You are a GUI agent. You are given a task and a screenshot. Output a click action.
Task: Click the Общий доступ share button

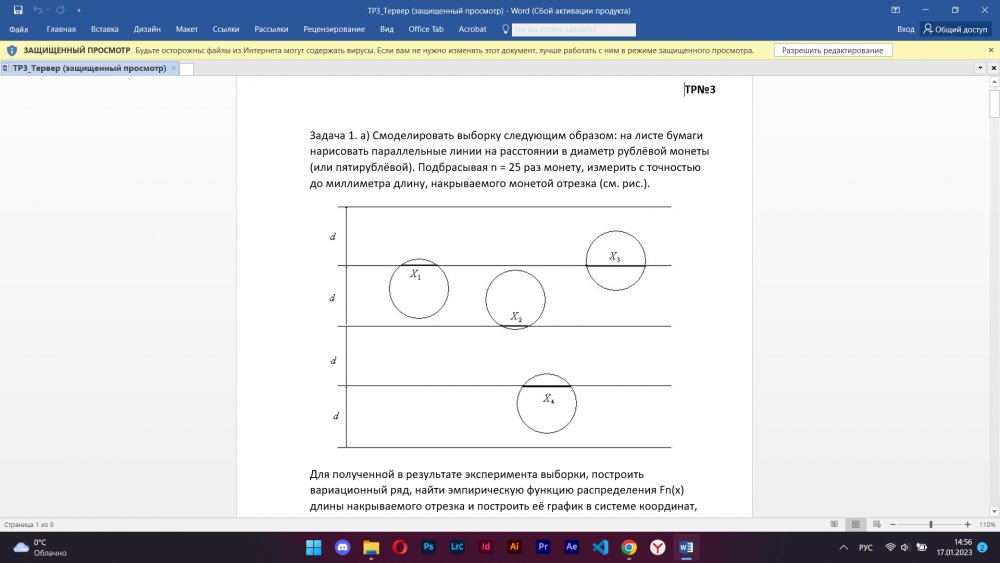[955, 29]
